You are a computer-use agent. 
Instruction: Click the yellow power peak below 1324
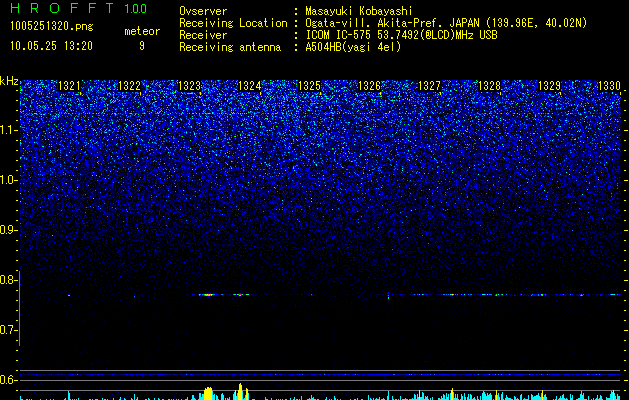(x=240, y=392)
